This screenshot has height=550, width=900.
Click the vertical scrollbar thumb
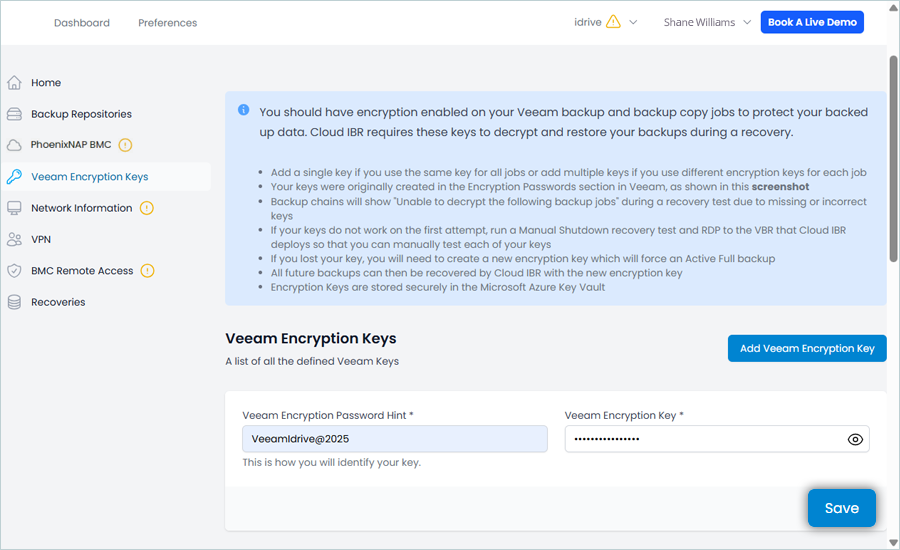point(893,158)
